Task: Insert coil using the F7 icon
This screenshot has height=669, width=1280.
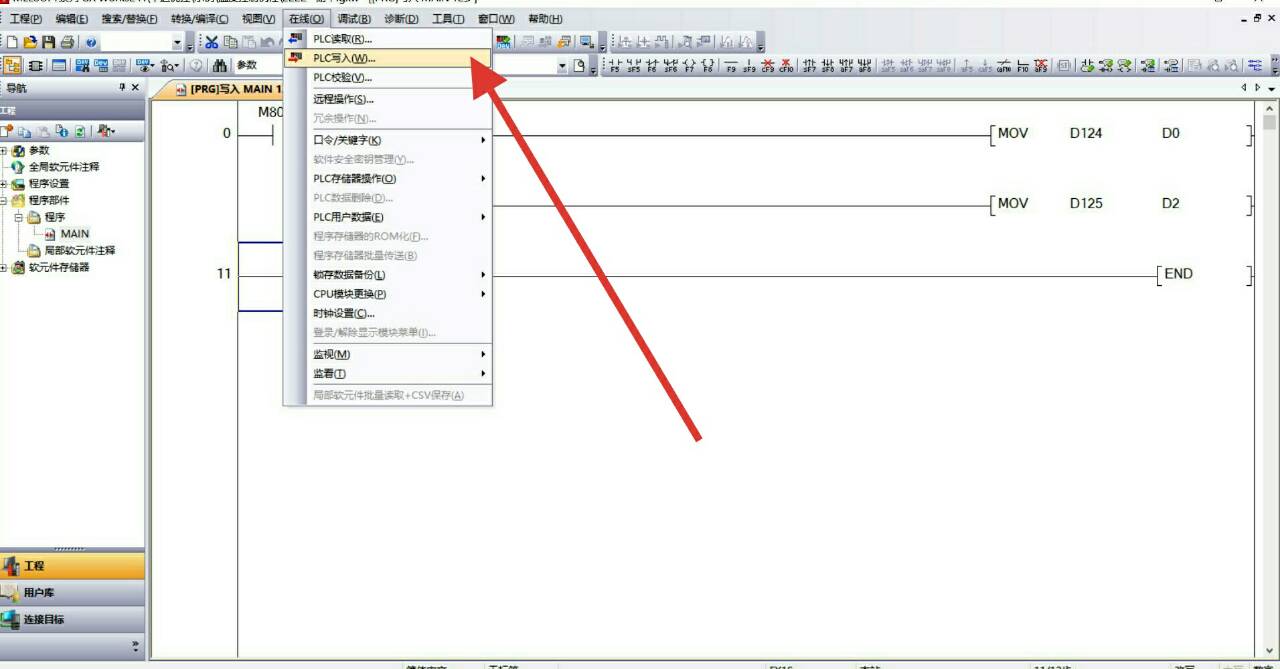Action: tap(689, 66)
